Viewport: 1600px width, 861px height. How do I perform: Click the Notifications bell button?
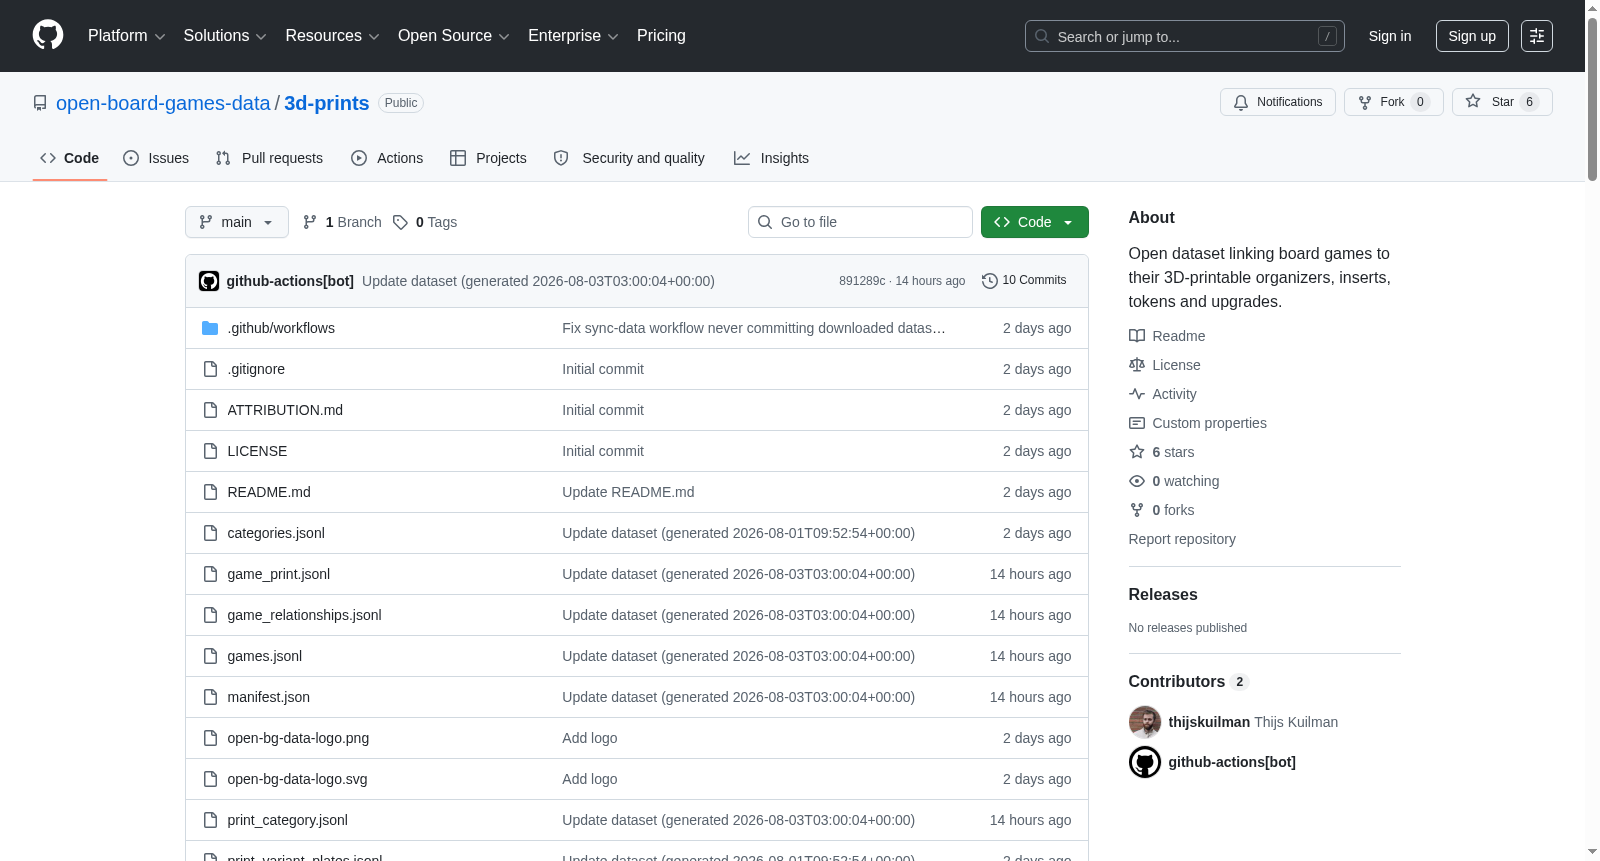click(x=1277, y=102)
